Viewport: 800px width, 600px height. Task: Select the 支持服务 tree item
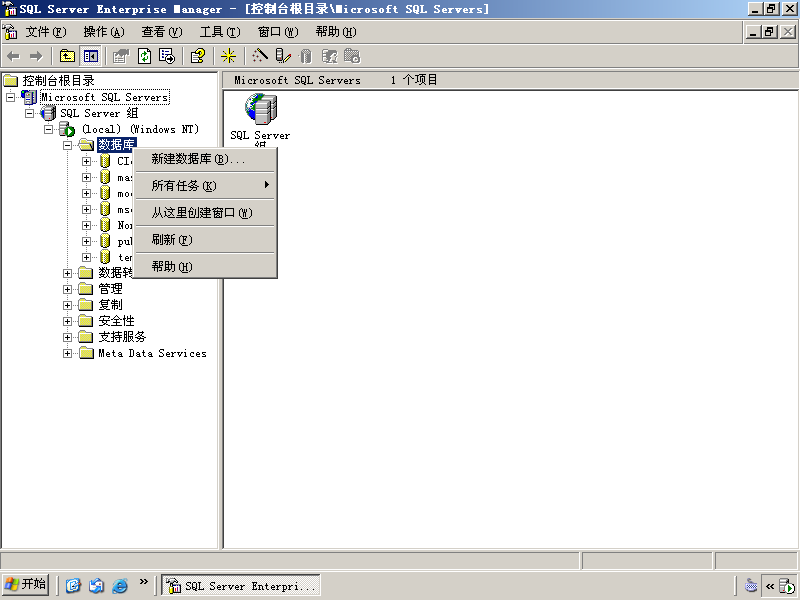point(122,337)
